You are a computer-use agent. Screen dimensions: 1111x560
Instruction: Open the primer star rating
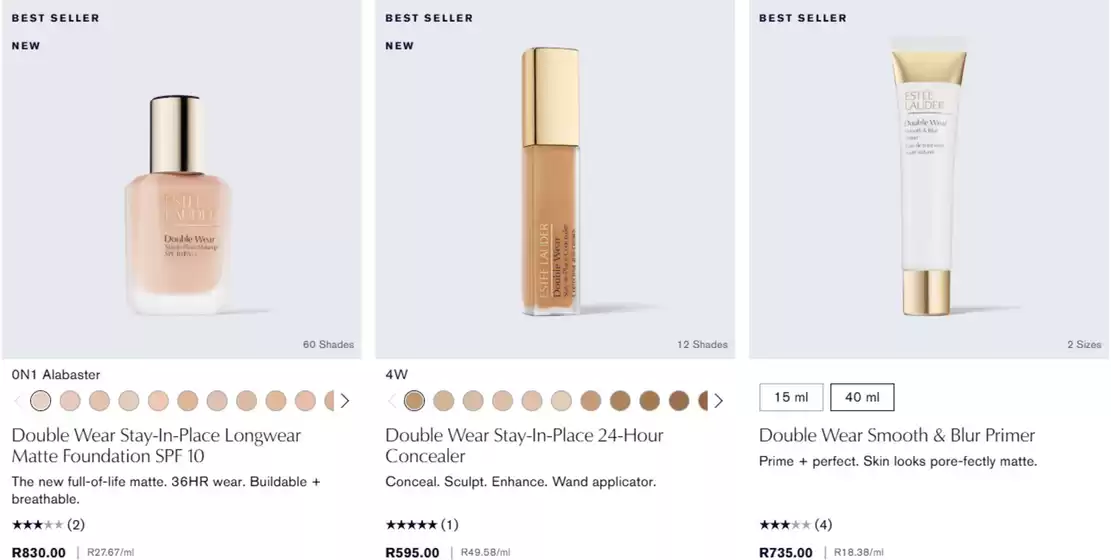pos(785,525)
